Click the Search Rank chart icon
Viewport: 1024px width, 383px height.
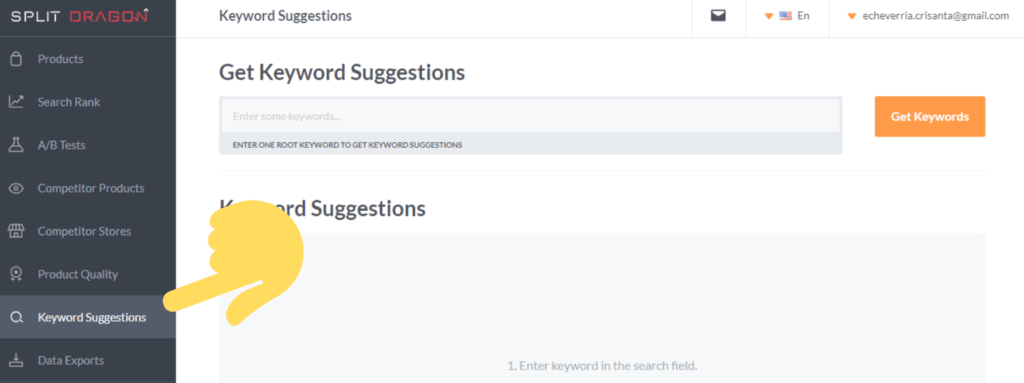point(16,102)
